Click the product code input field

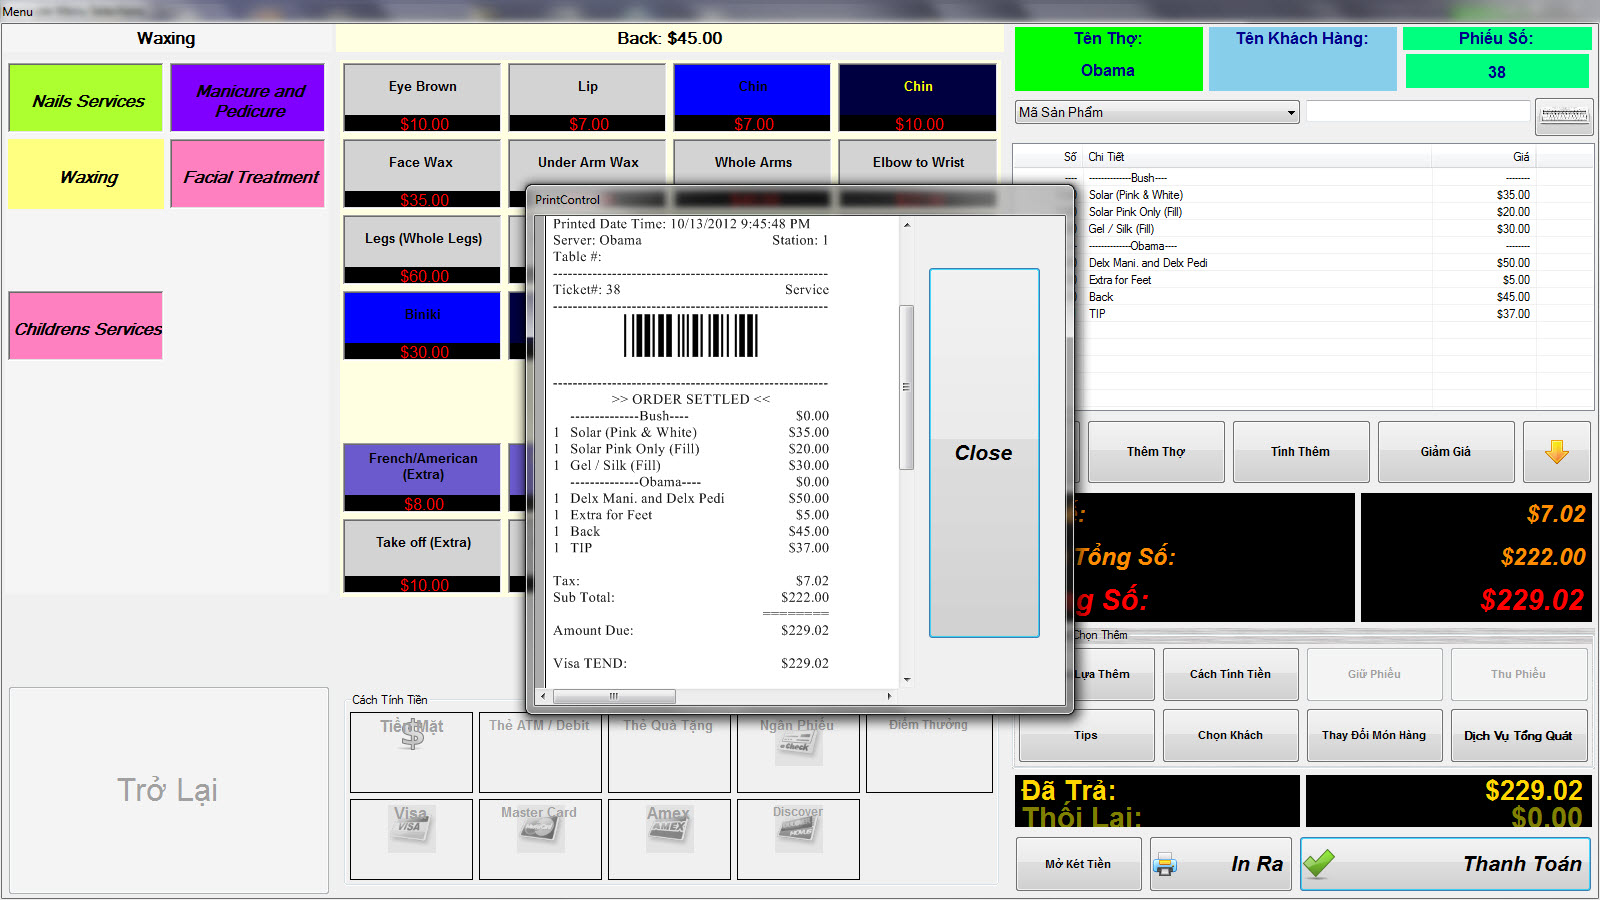coord(1417,112)
